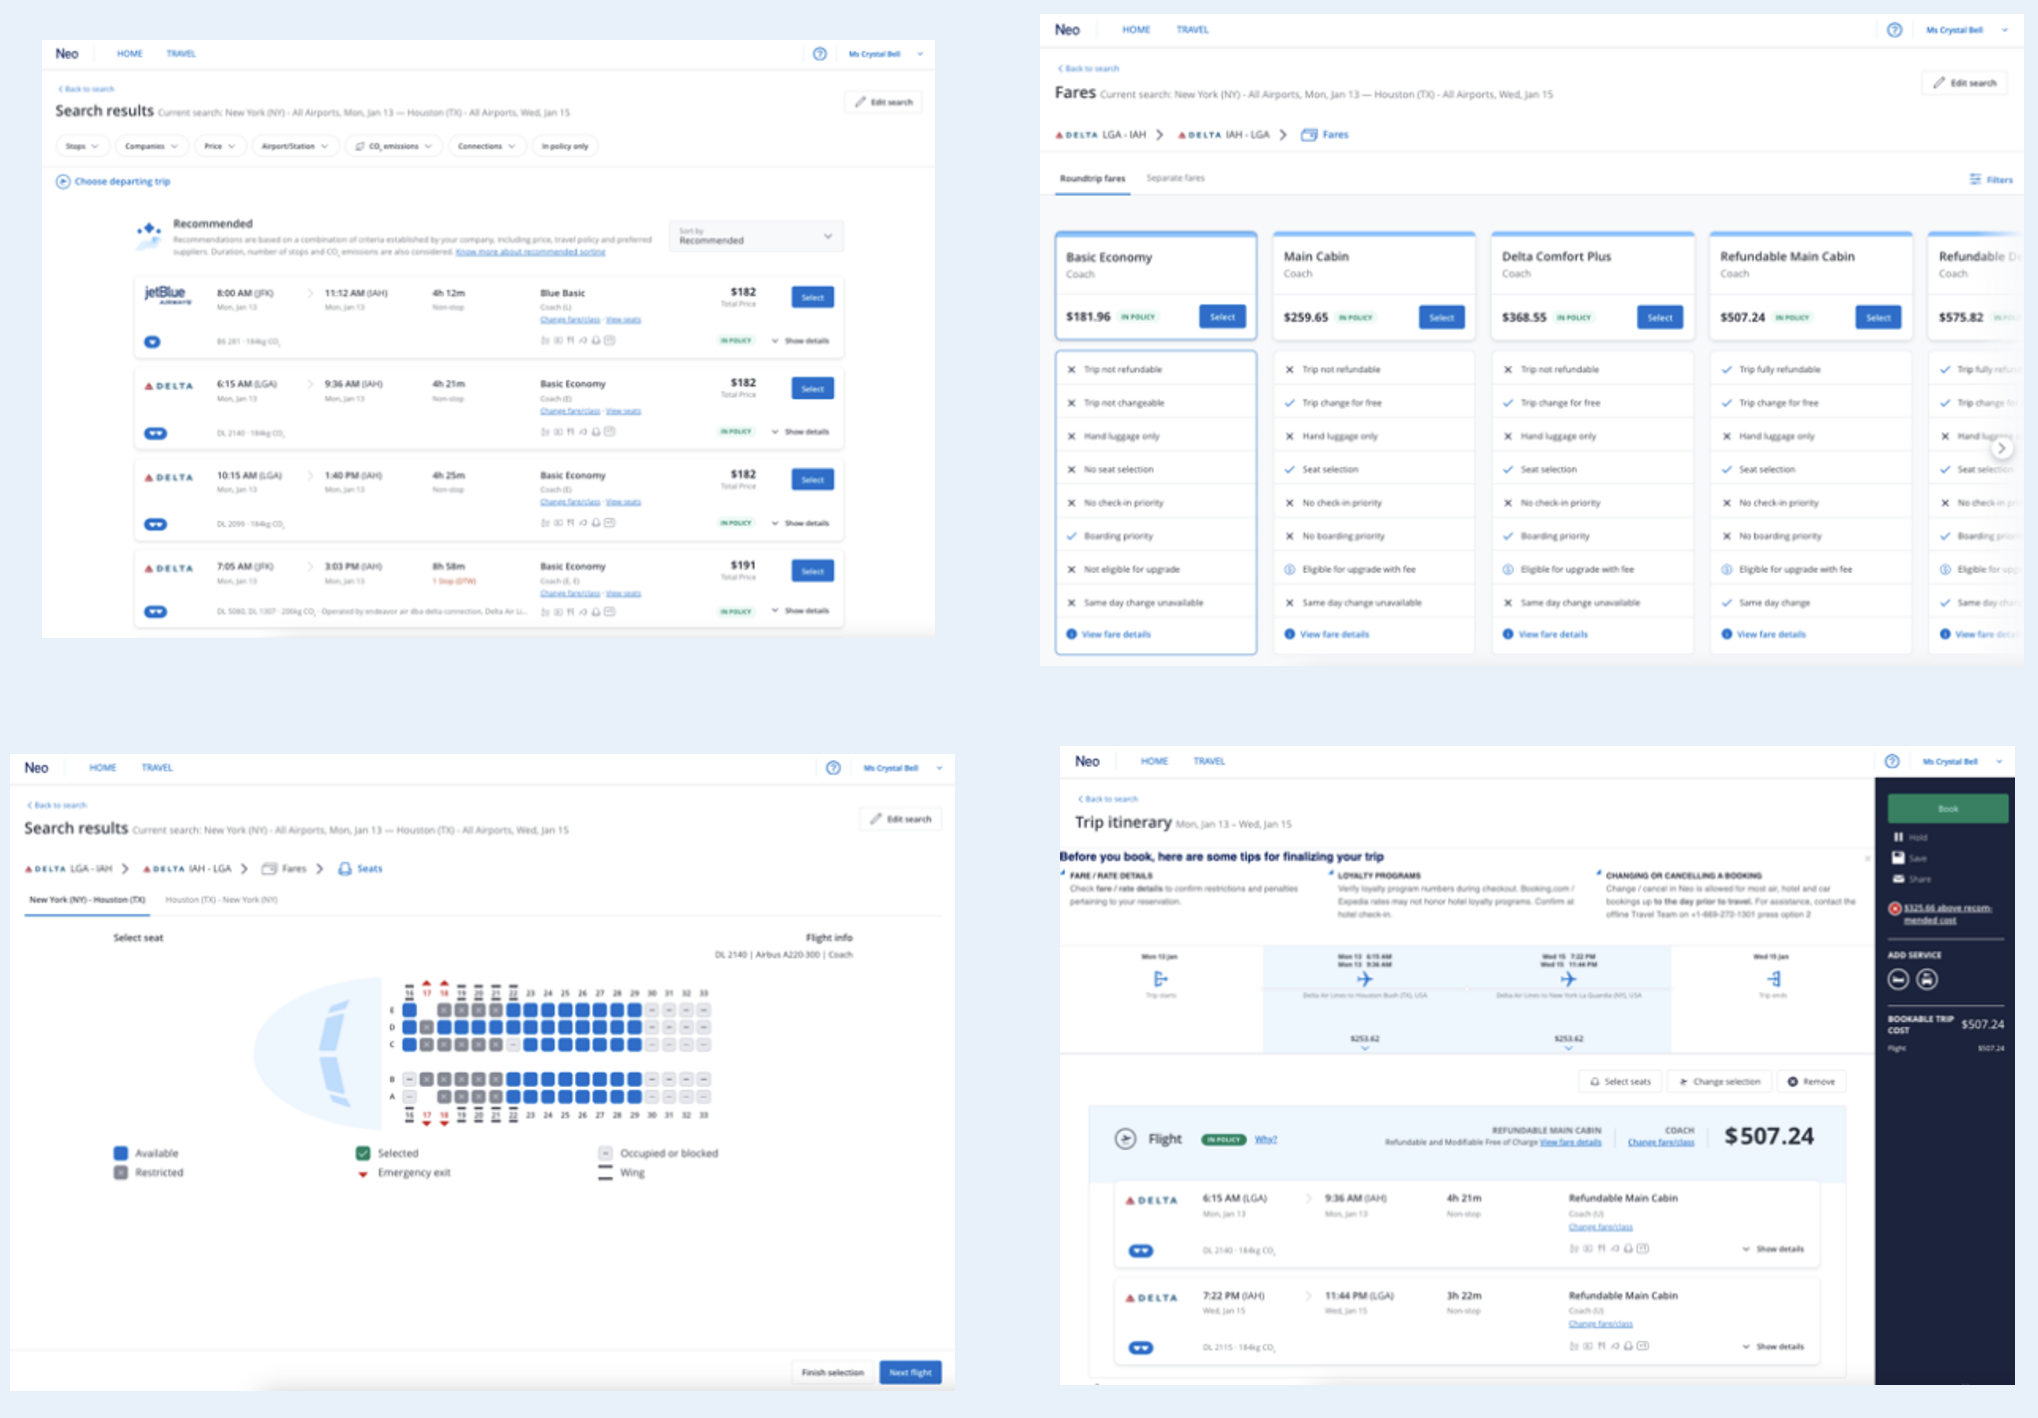Click the Save icon in booking sidebar
2038x1418 pixels.
pyautogui.click(x=1898, y=858)
